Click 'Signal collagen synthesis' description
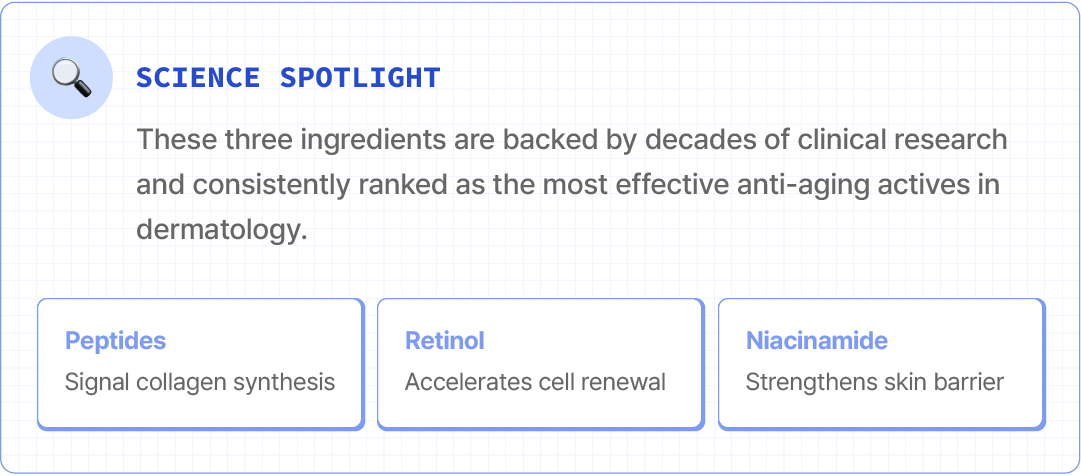Viewport: 1081px width, 476px height. pyautogui.click(x=199, y=382)
